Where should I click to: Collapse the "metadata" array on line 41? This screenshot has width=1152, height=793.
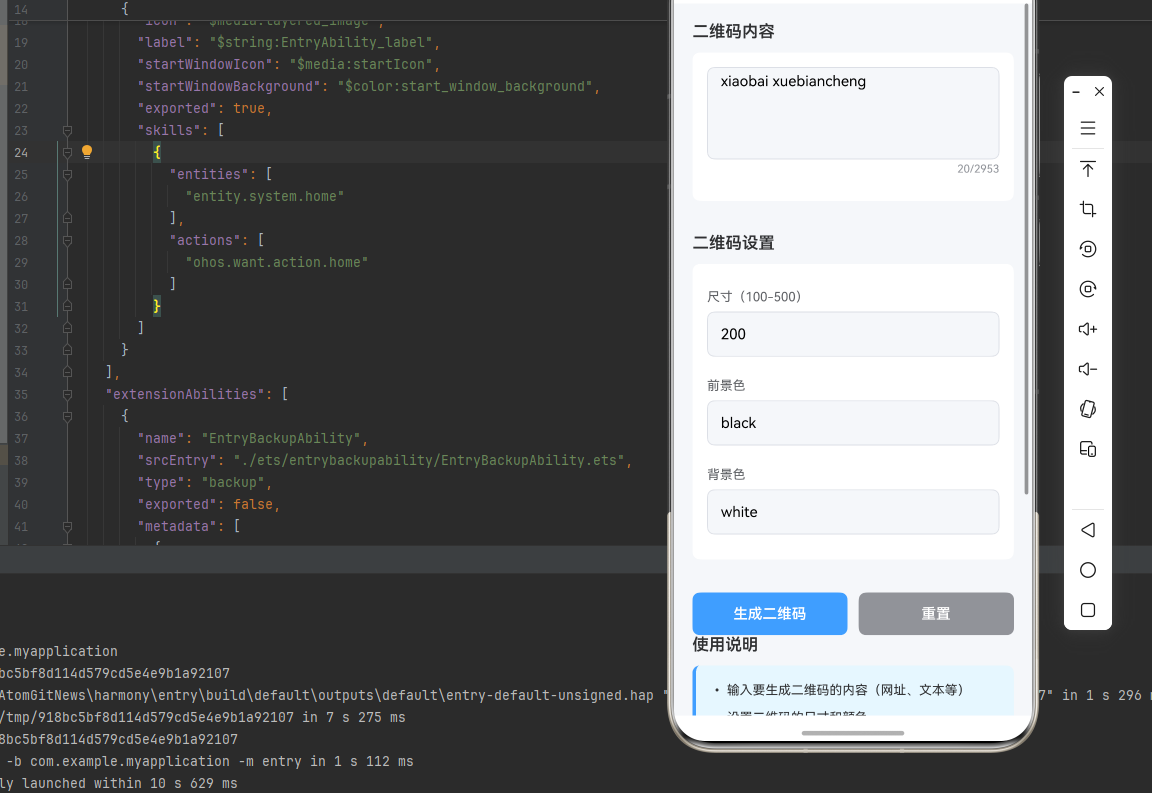(x=67, y=526)
